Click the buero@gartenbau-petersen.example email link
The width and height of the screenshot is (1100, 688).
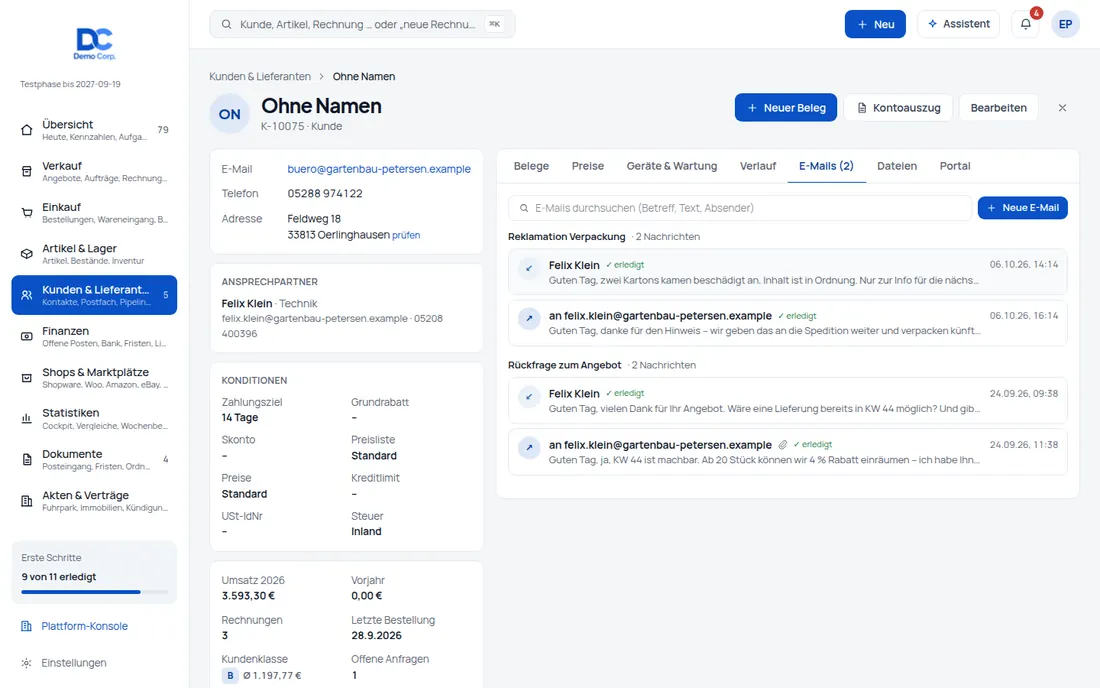coord(379,169)
